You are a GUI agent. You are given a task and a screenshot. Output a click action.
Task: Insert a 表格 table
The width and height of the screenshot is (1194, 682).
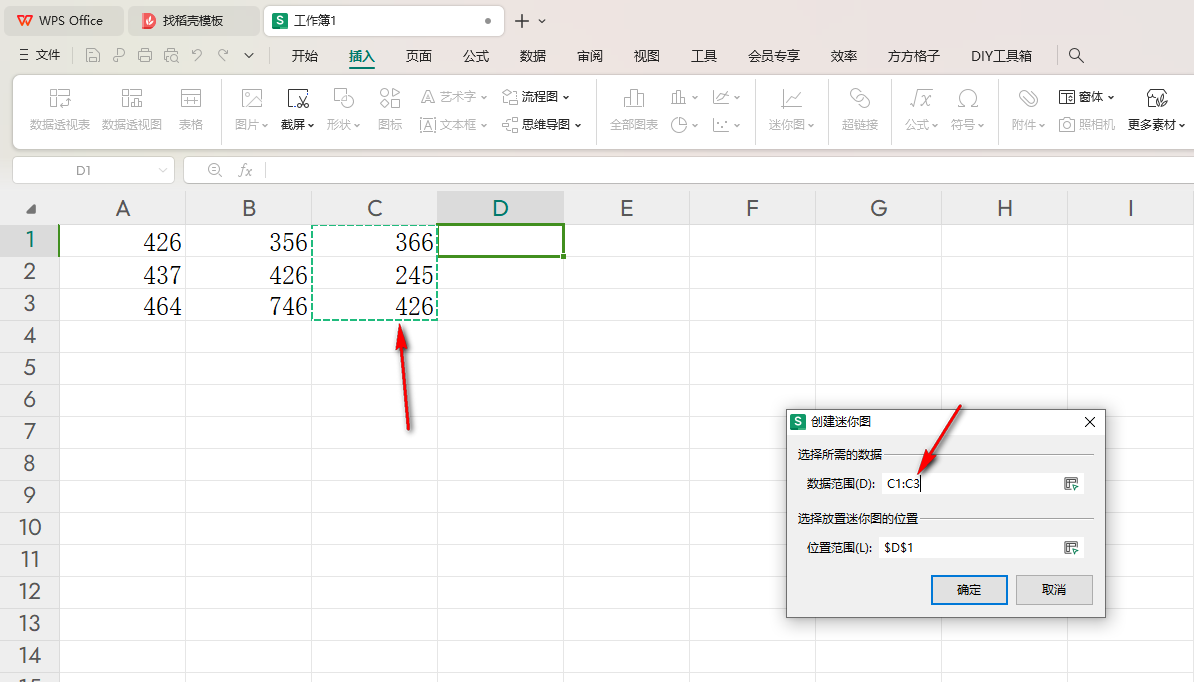190,110
